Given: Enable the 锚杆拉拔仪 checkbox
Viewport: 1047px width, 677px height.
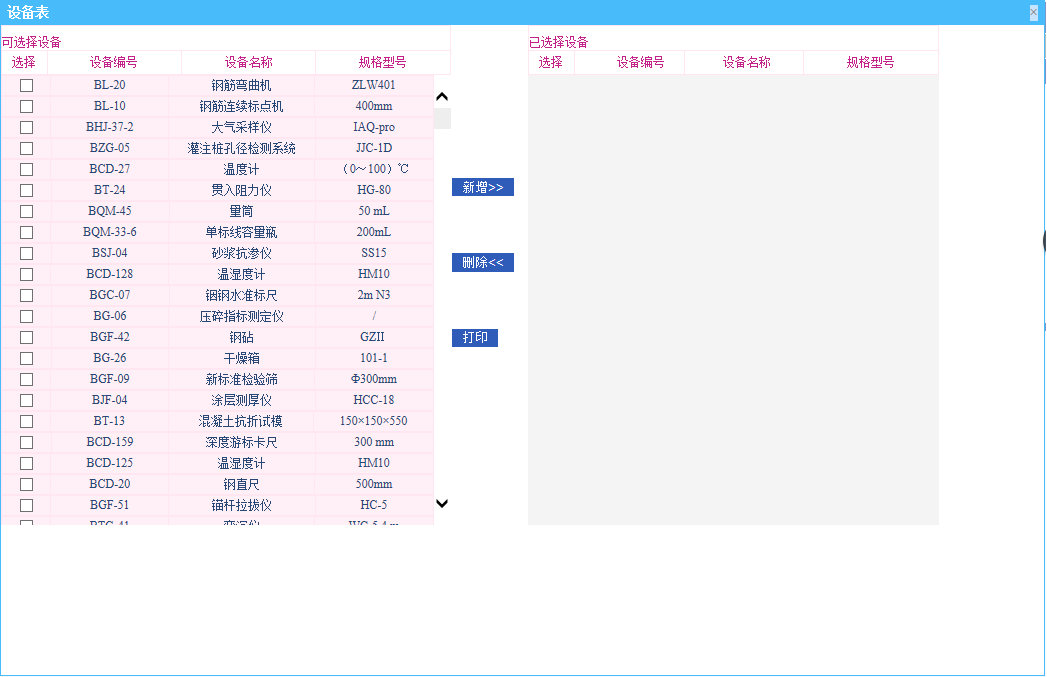Looking at the screenshot, I should coord(25,504).
